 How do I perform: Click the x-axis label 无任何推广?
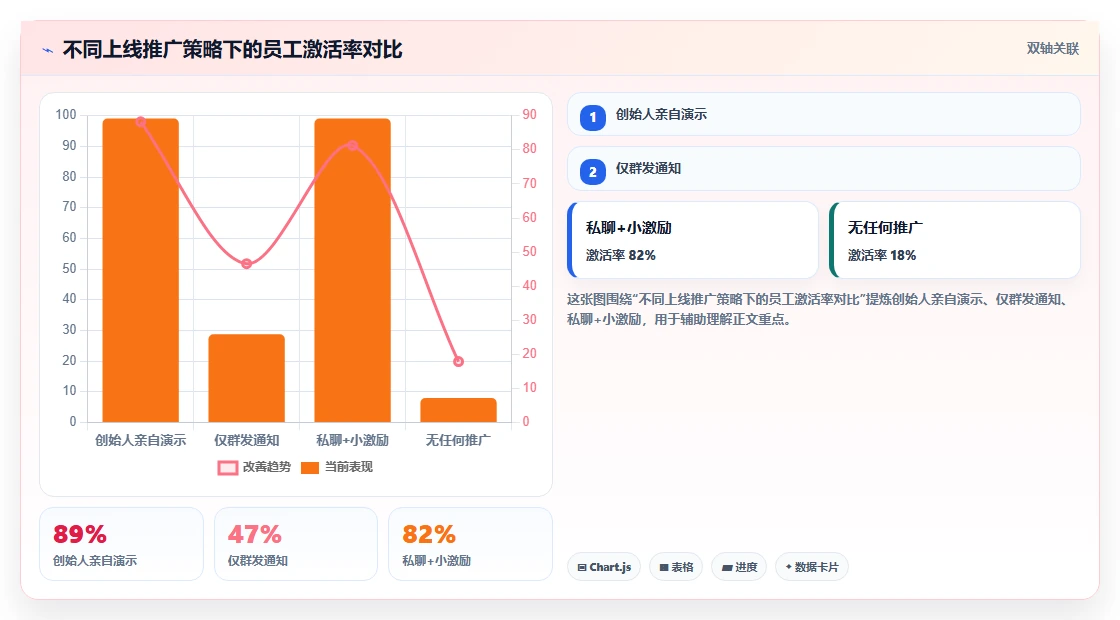coord(458,441)
